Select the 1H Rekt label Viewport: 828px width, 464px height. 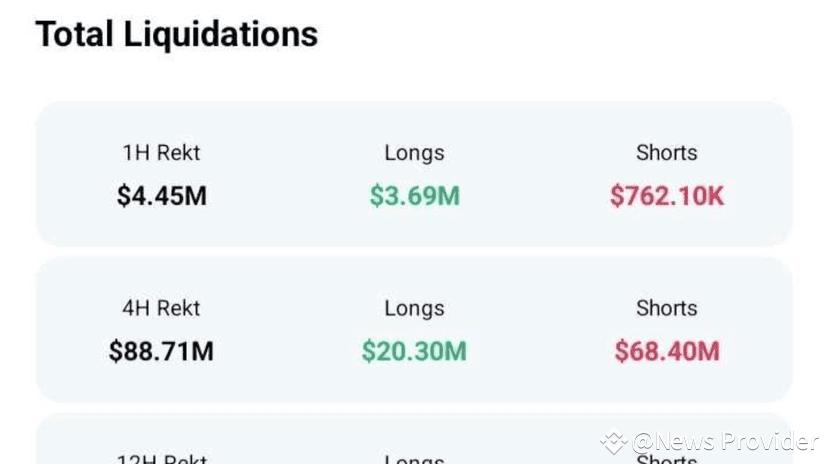(161, 153)
